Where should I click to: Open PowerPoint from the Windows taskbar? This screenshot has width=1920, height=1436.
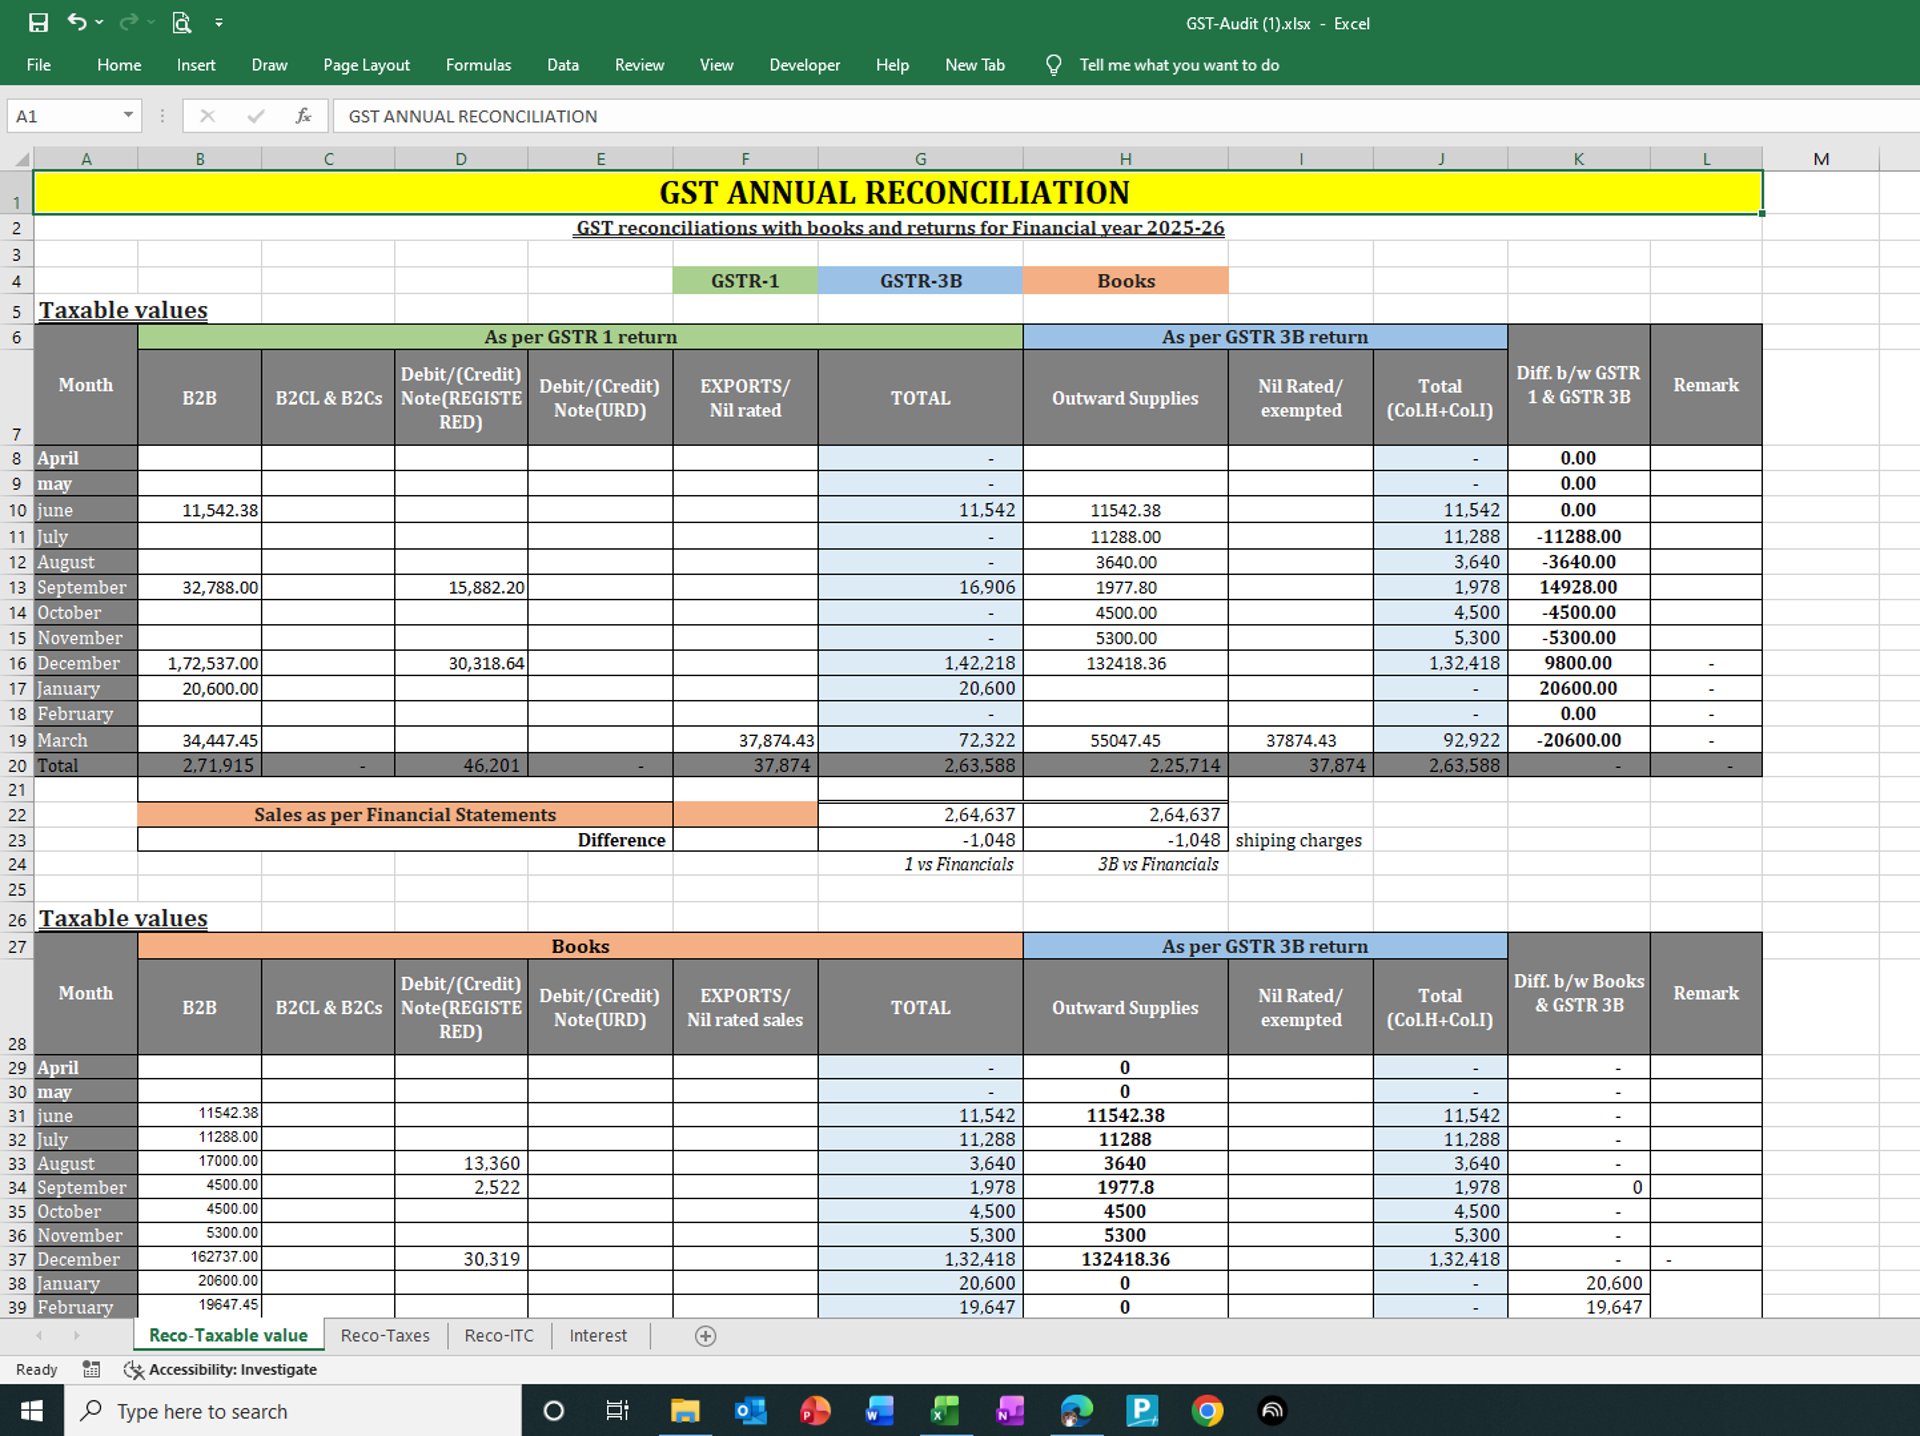(815, 1411)
